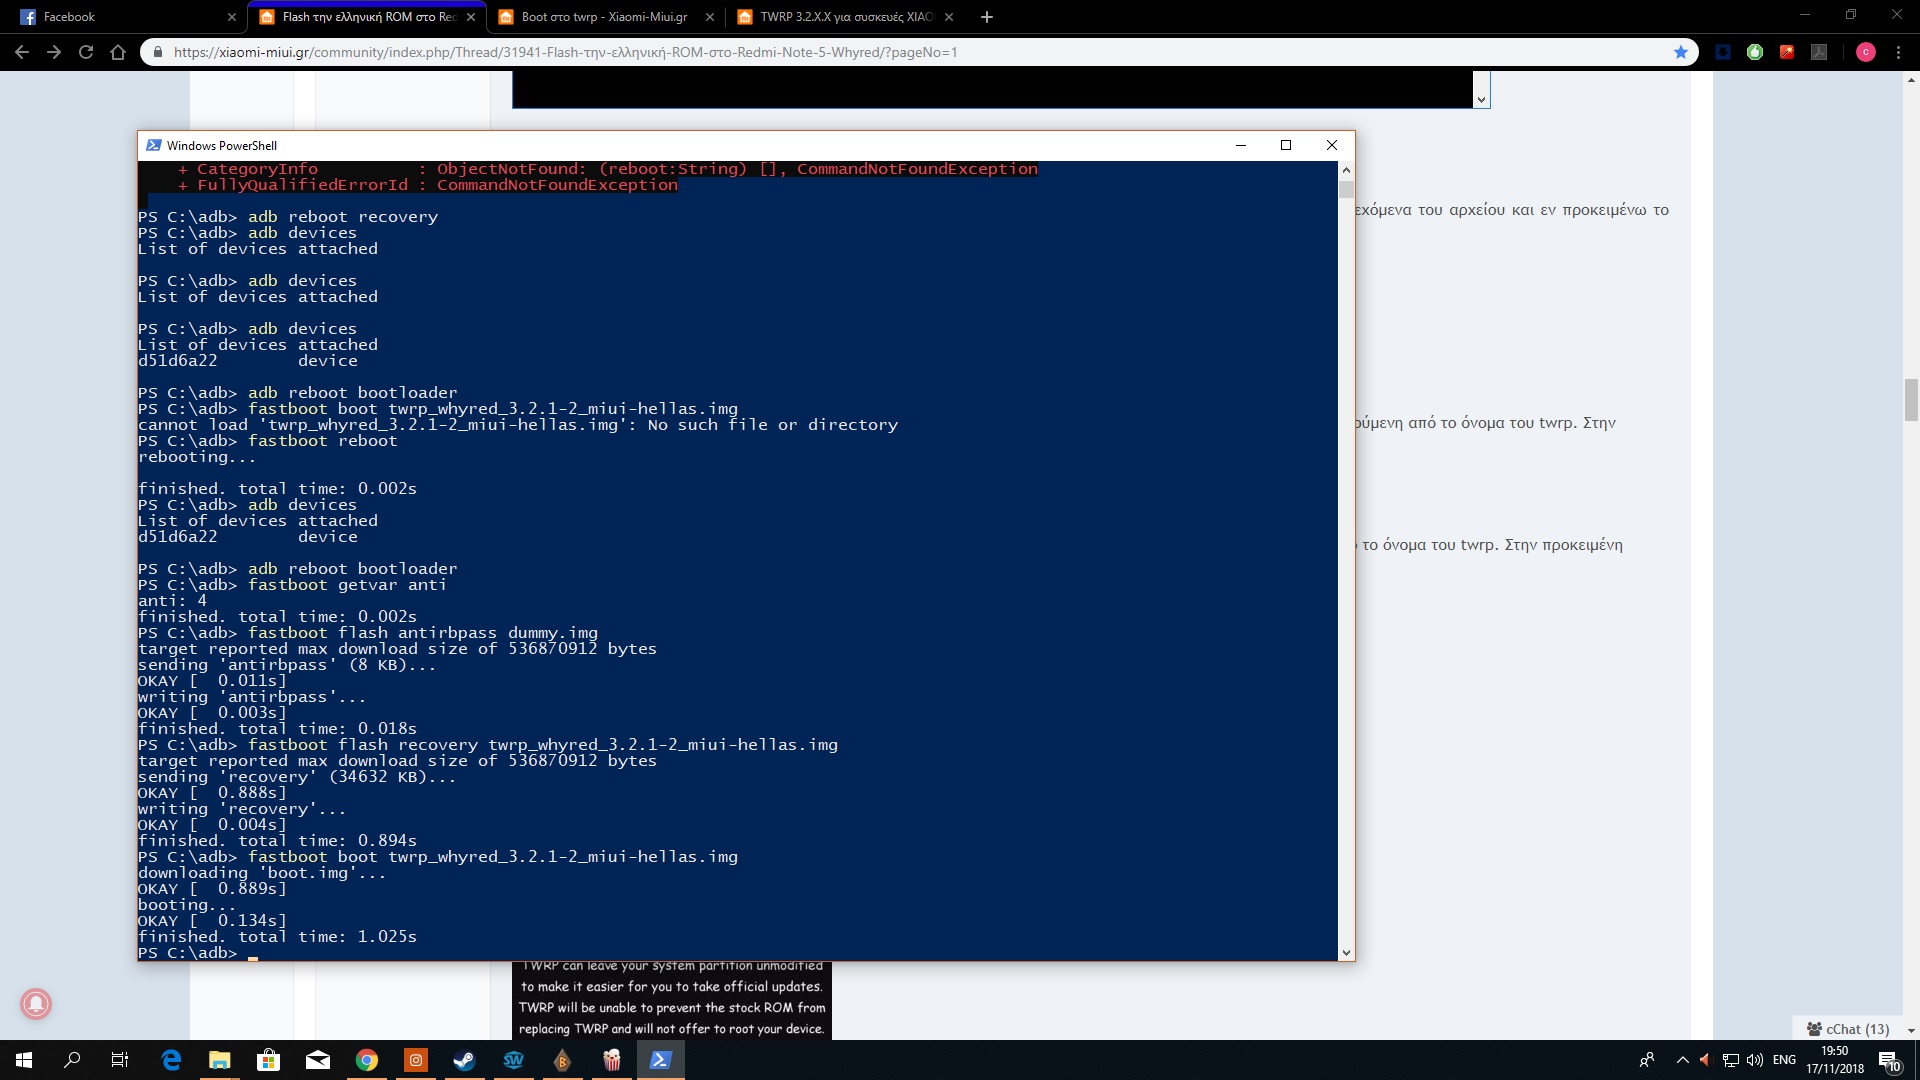The image size is (1920, 1080).
Task: Open the Popcorn Time taskbar icon
Action: pos(611,1060)
